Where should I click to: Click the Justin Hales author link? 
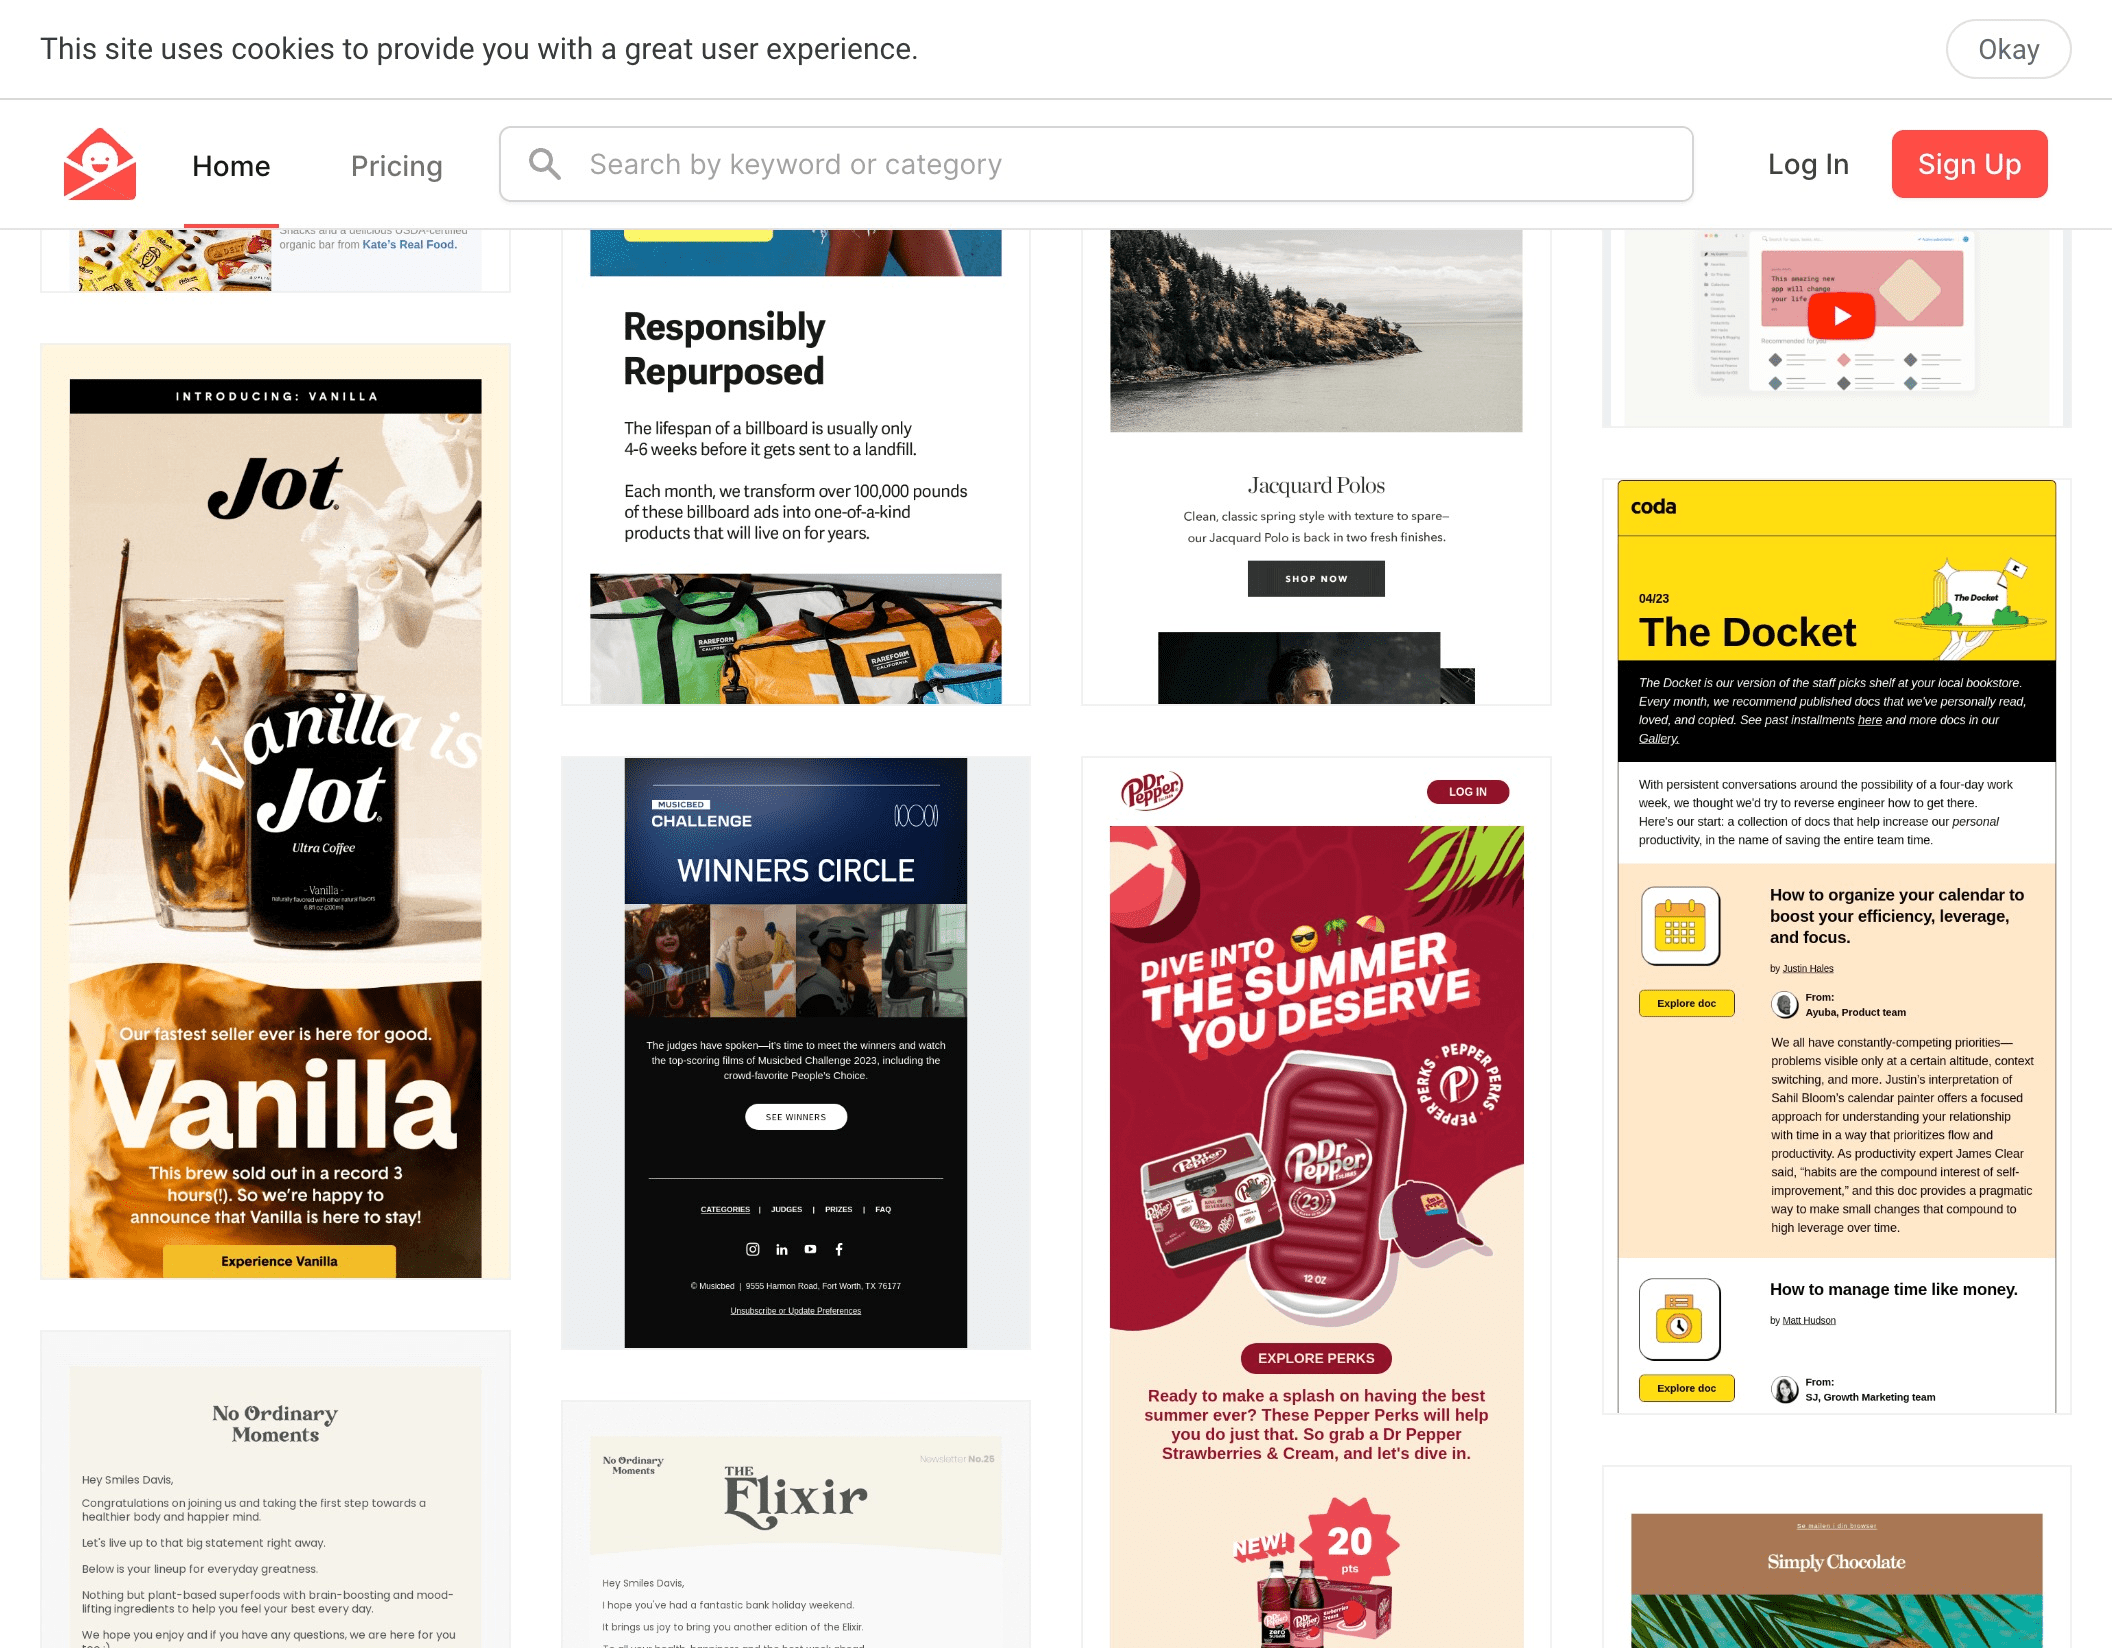click(x=1808, y=968)
